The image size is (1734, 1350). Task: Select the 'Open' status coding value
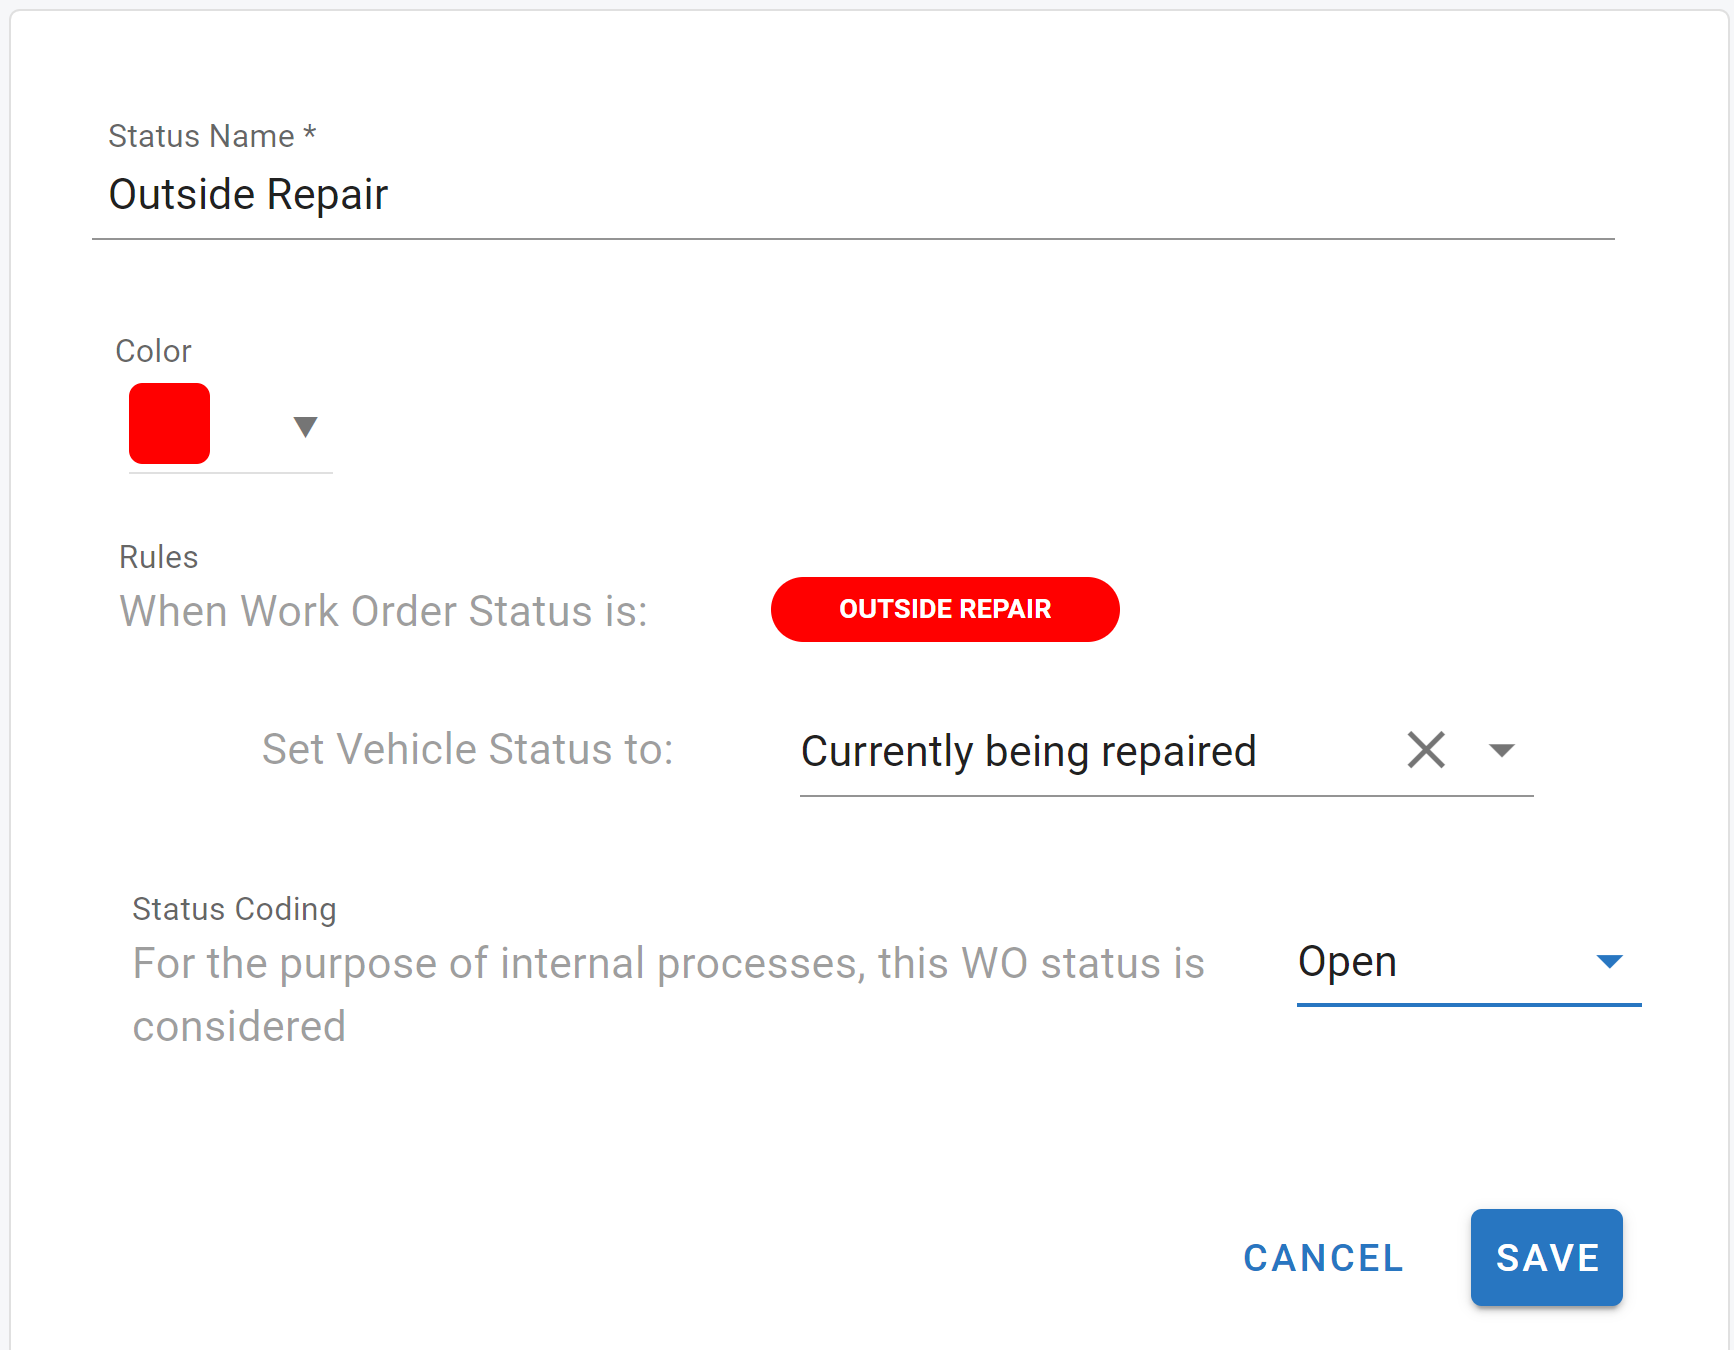[x=1347, y=962]
